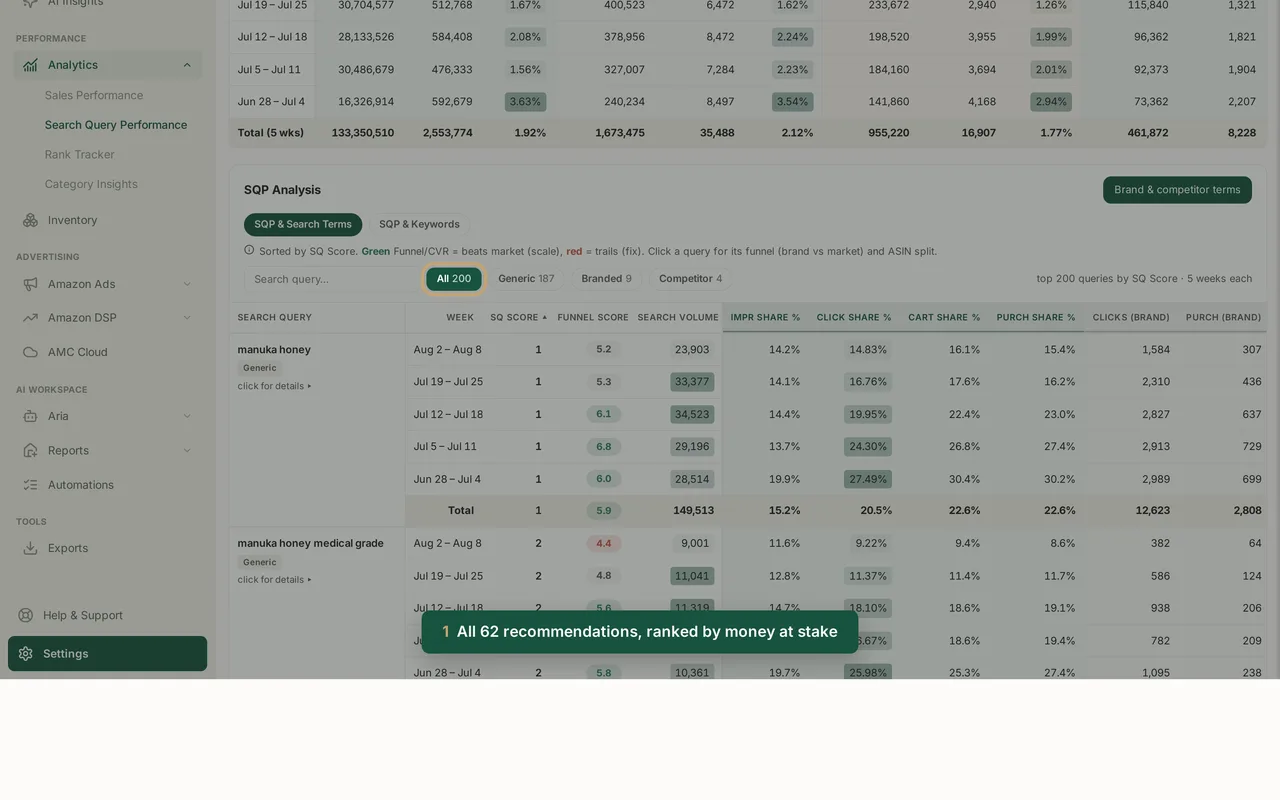The width and height of the screenshot is (1280, 800).
Task: Click click share cell 27.49%
Action: [x=868, y=479]
